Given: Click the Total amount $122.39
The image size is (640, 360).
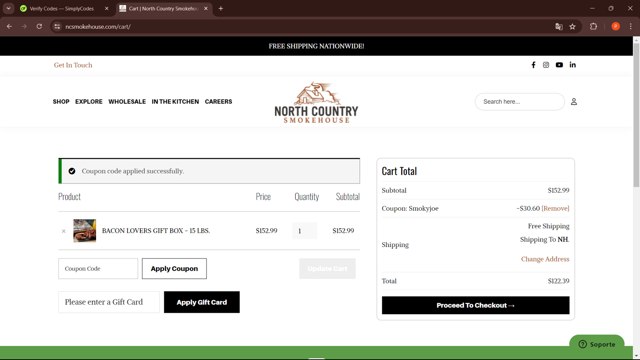Looking at the screenshot, I should coord(558,281).
